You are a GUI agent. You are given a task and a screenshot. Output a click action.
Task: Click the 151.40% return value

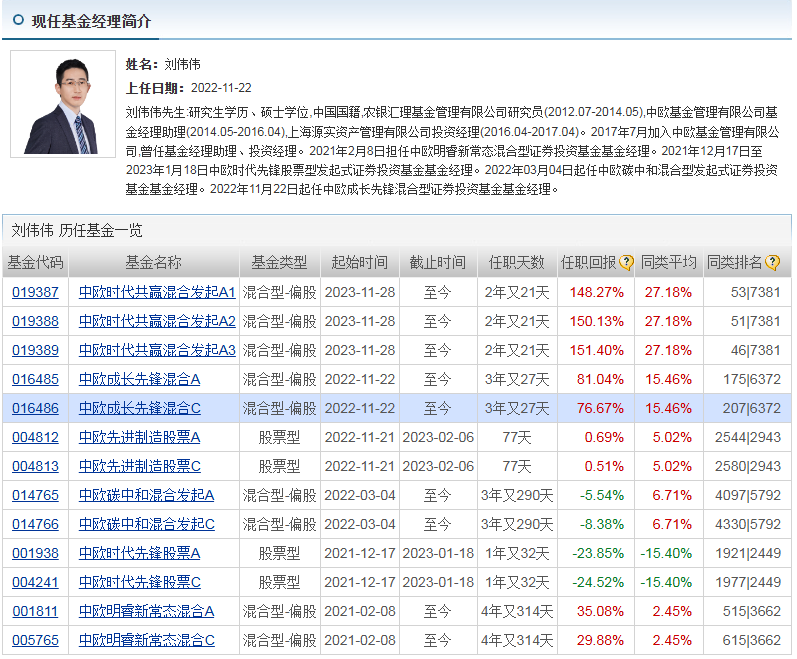(x=596, y=350)
